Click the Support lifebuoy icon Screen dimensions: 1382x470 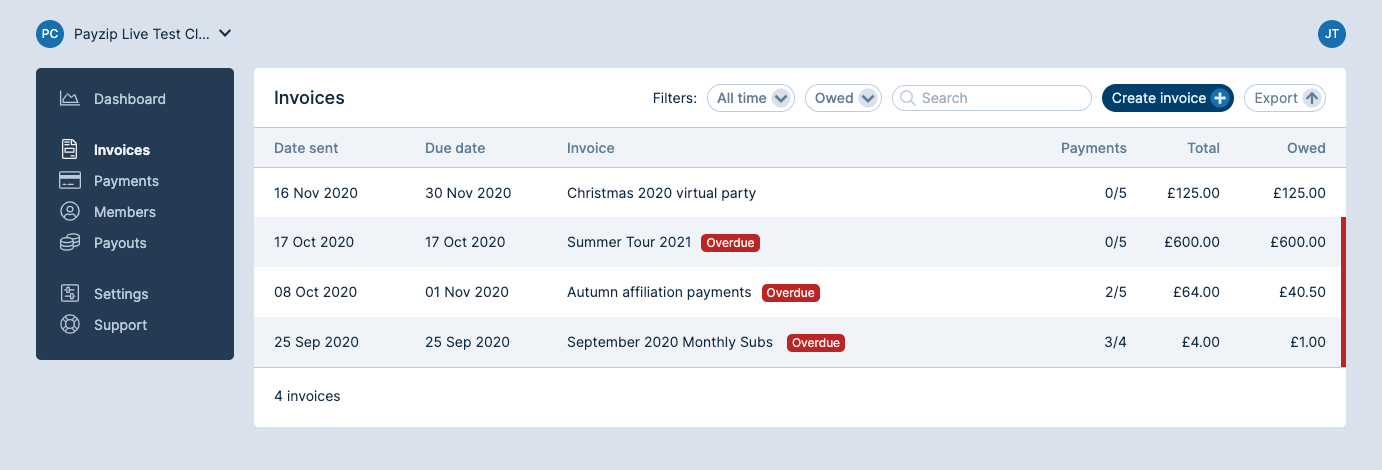point(69,325)
